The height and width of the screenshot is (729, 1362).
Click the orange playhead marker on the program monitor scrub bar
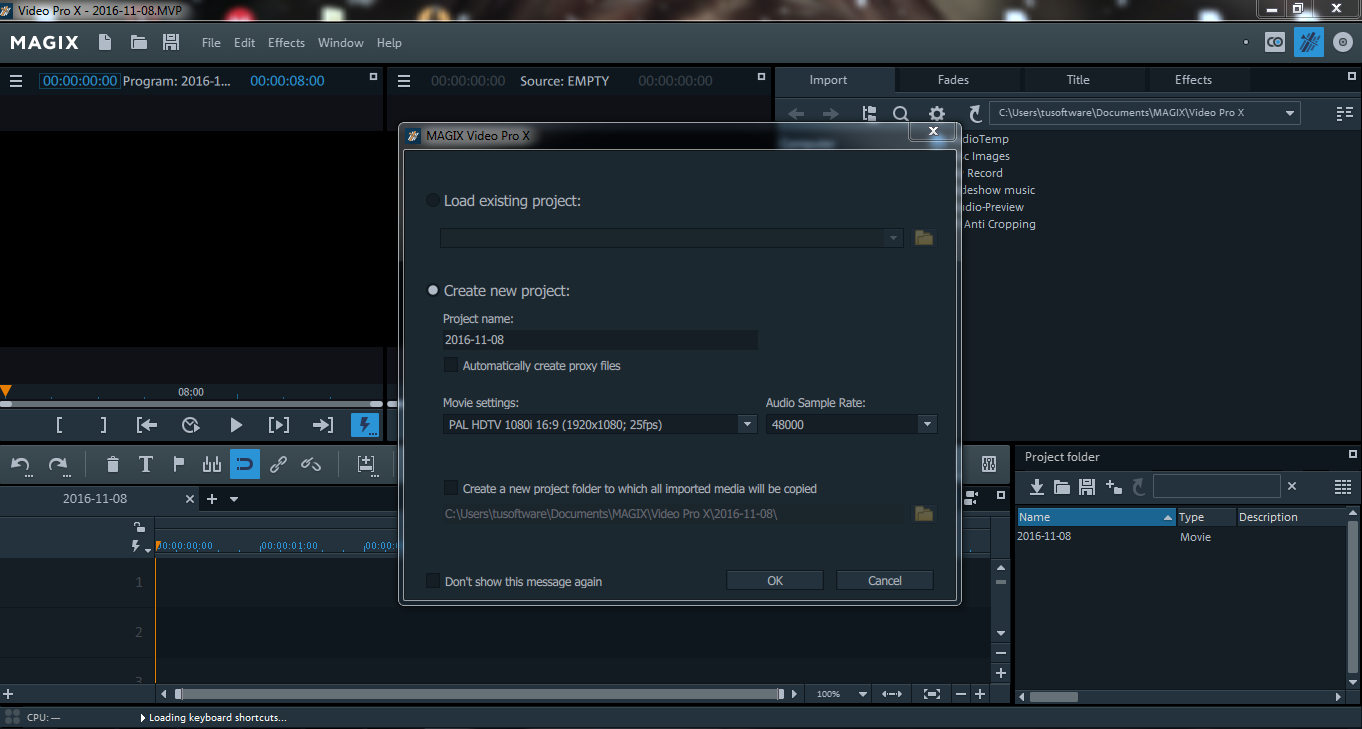click(x=6, y=392)
